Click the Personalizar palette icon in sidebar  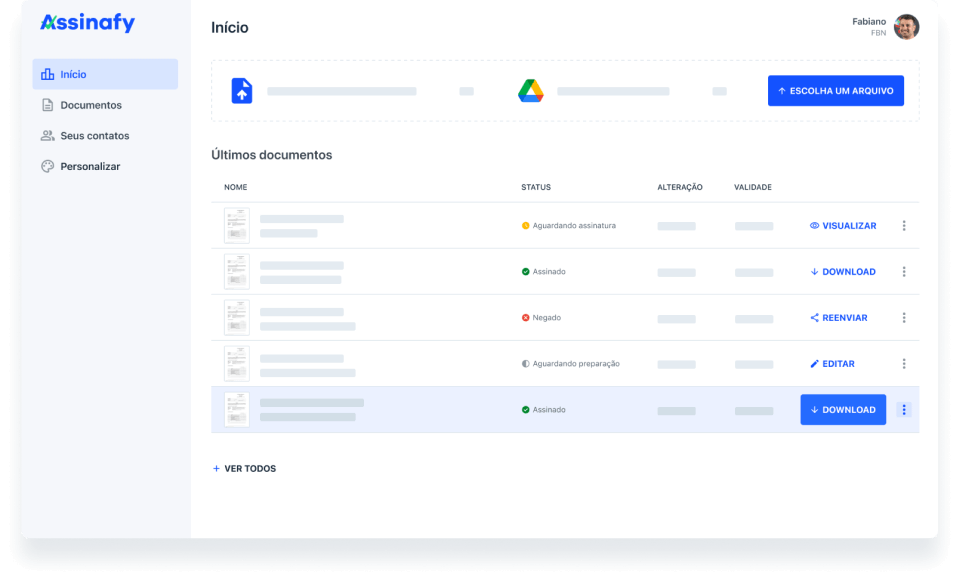47,166
